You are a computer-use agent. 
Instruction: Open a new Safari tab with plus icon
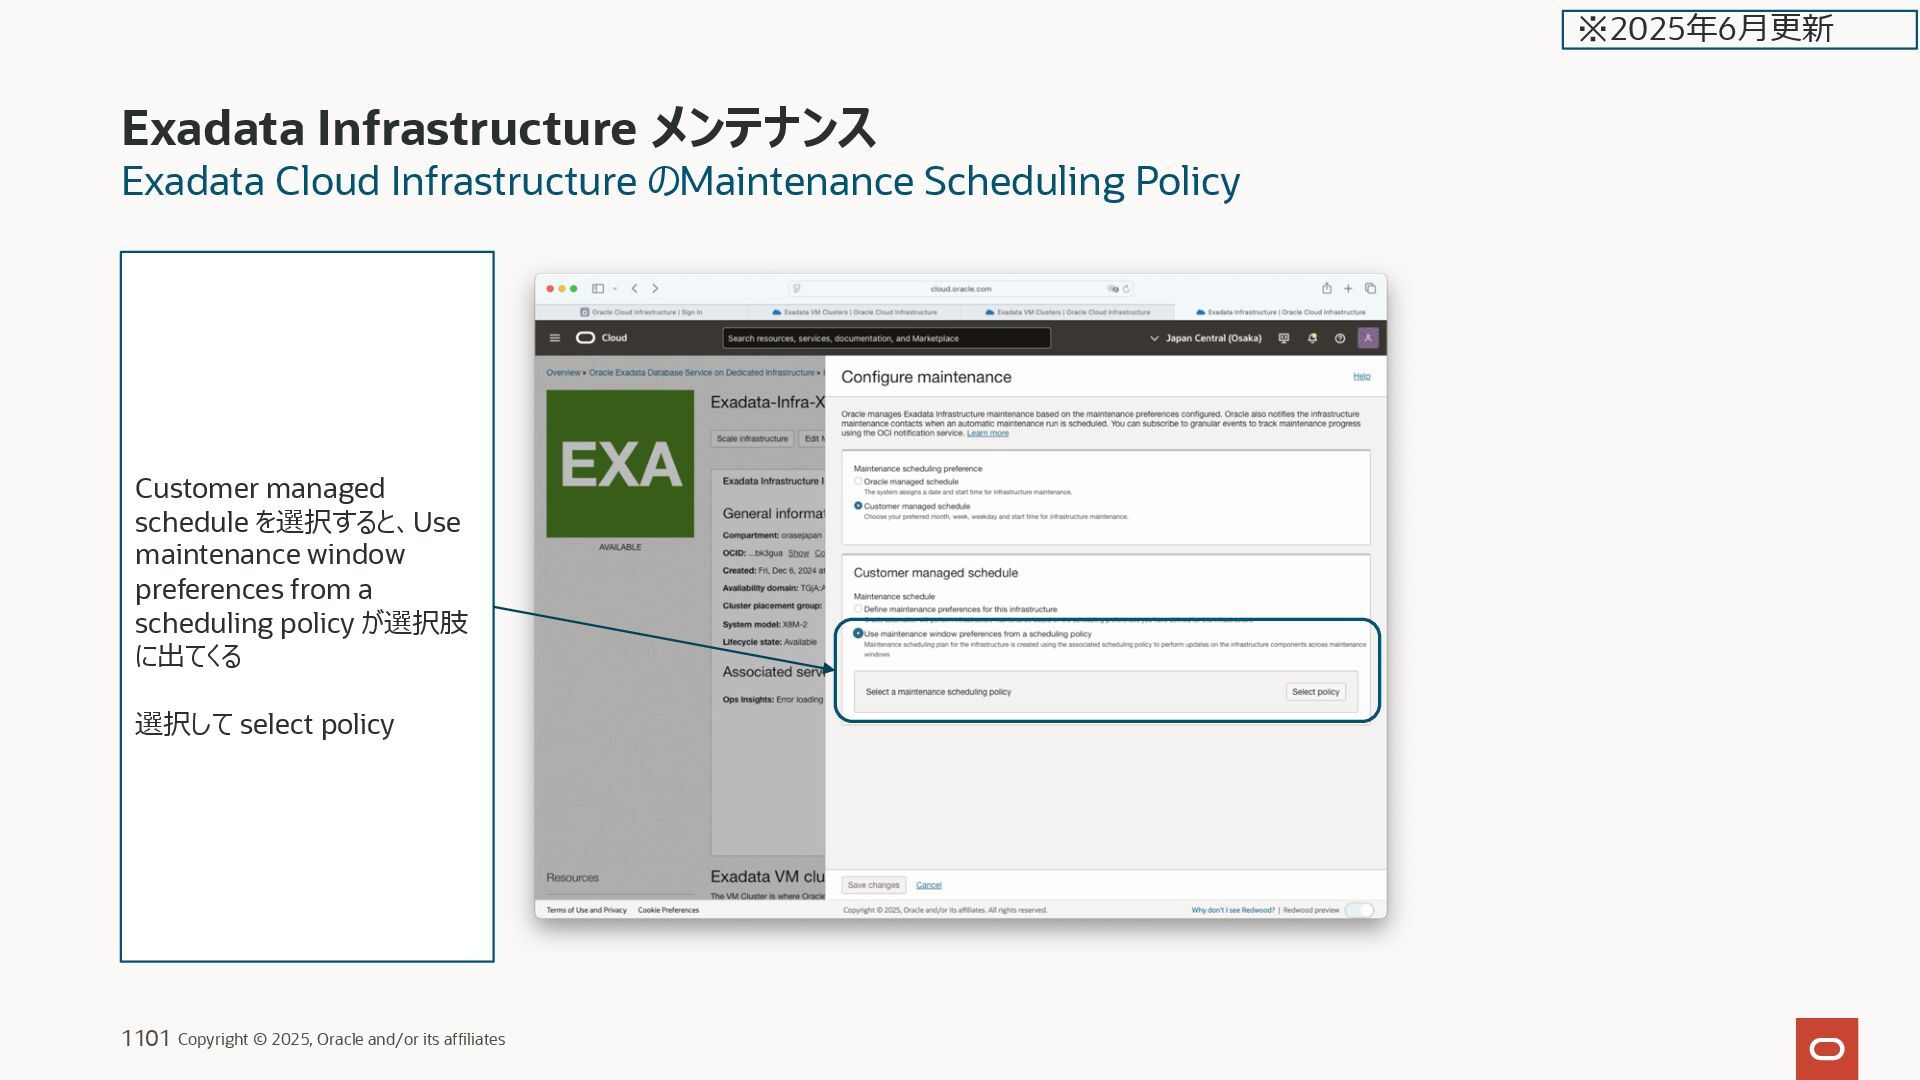click(x=1348, y=288)
